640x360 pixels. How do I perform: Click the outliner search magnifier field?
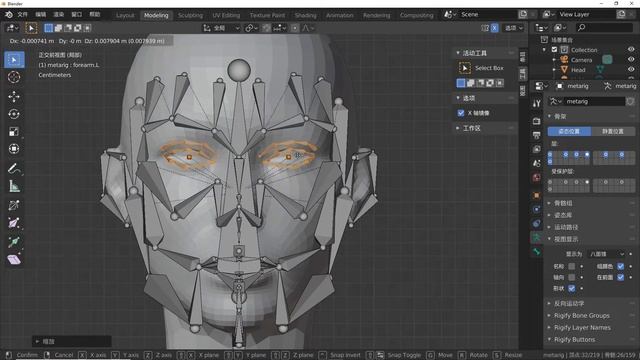(x=604, y=28)
